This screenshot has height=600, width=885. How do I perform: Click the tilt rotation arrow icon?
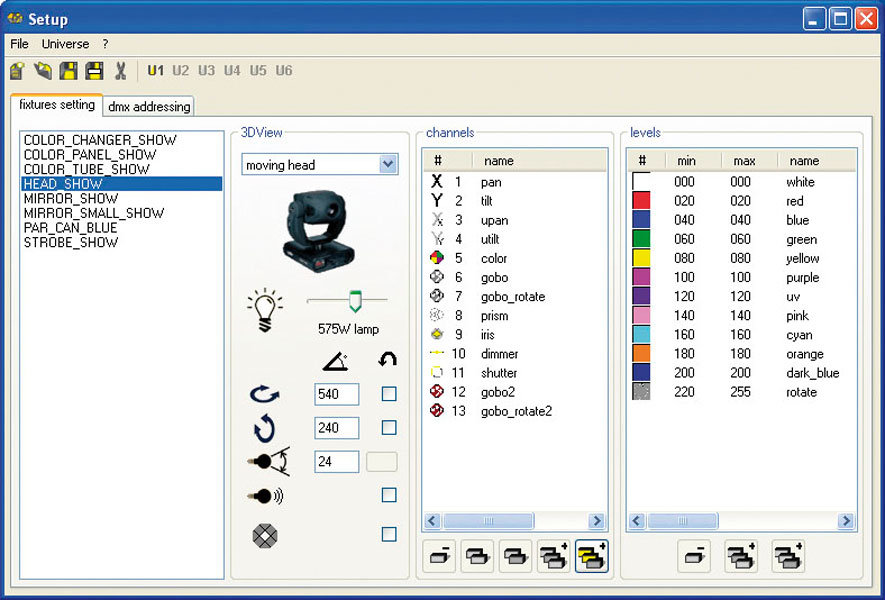click(x=265, y=427)
